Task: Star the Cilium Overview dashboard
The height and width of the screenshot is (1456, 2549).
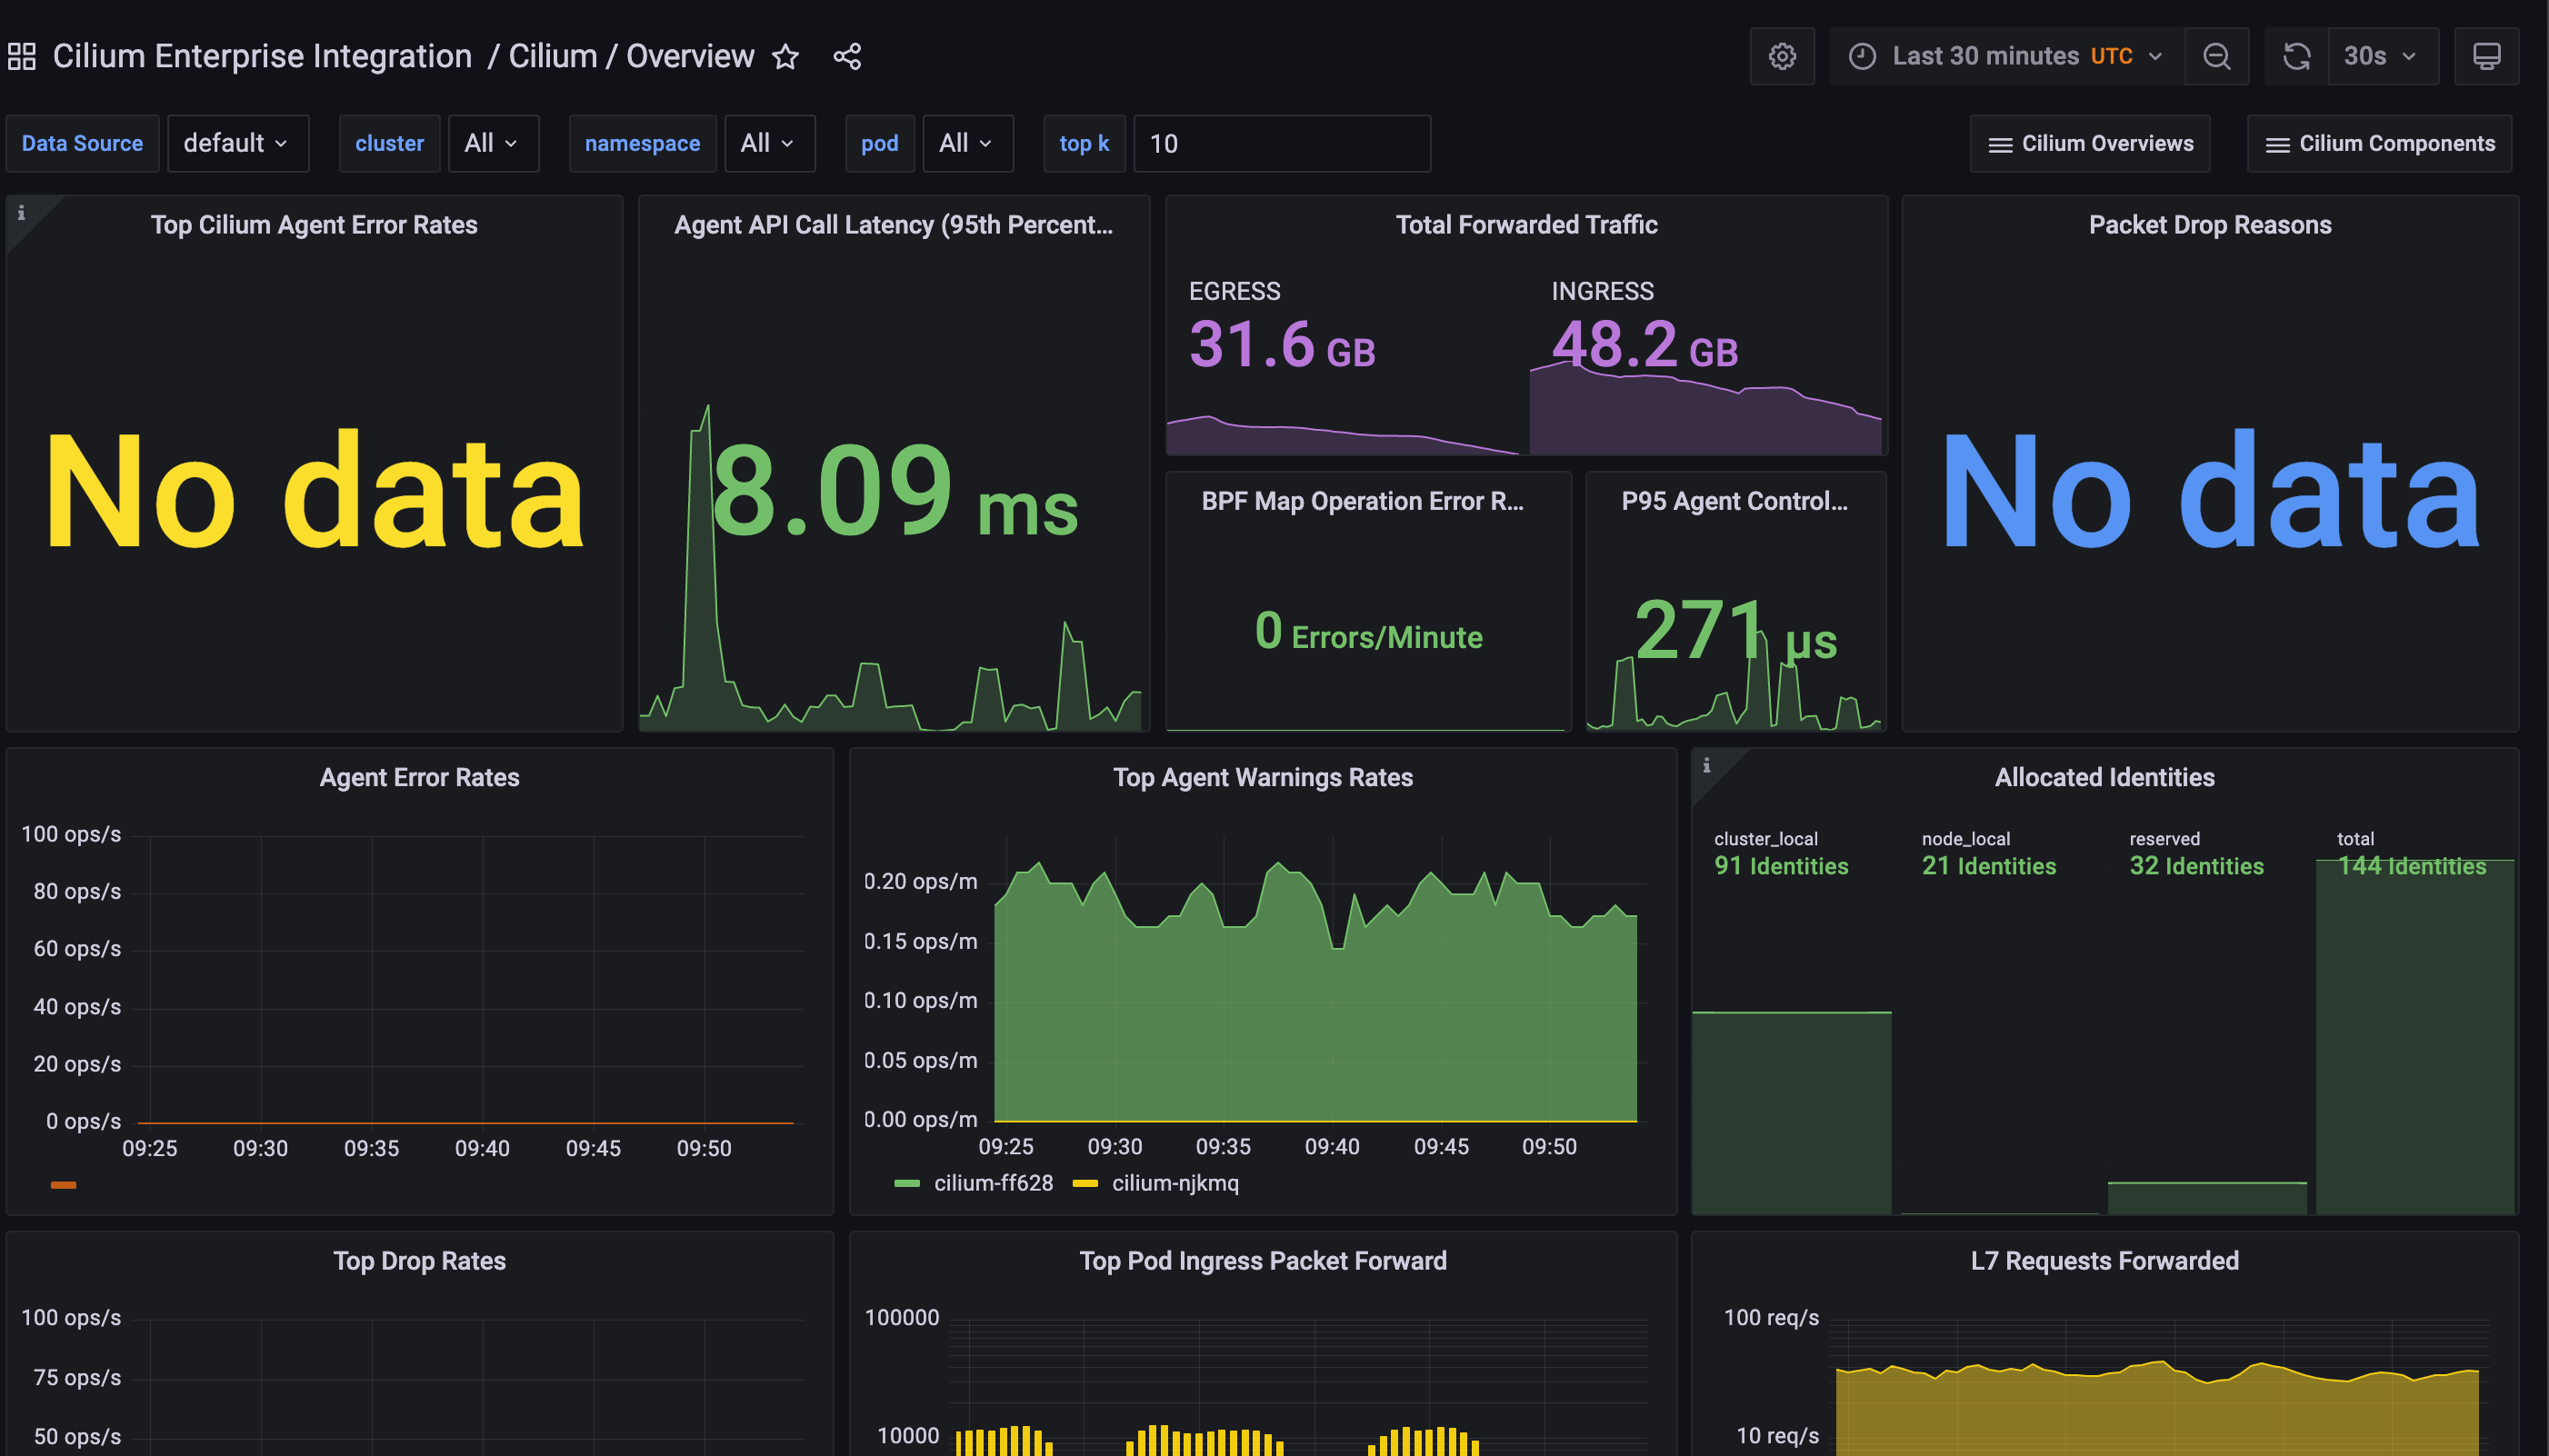Action: coord(786,57)
